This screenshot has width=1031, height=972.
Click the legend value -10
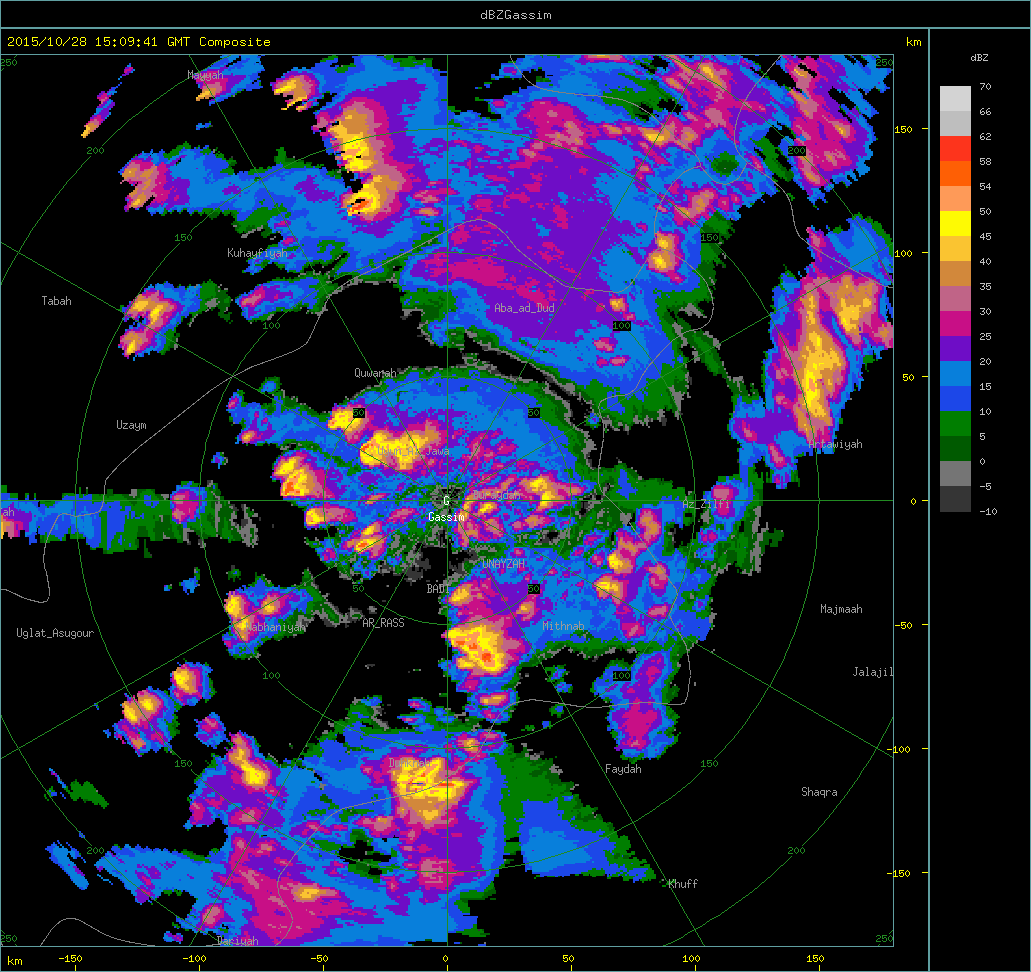(988, 511)
